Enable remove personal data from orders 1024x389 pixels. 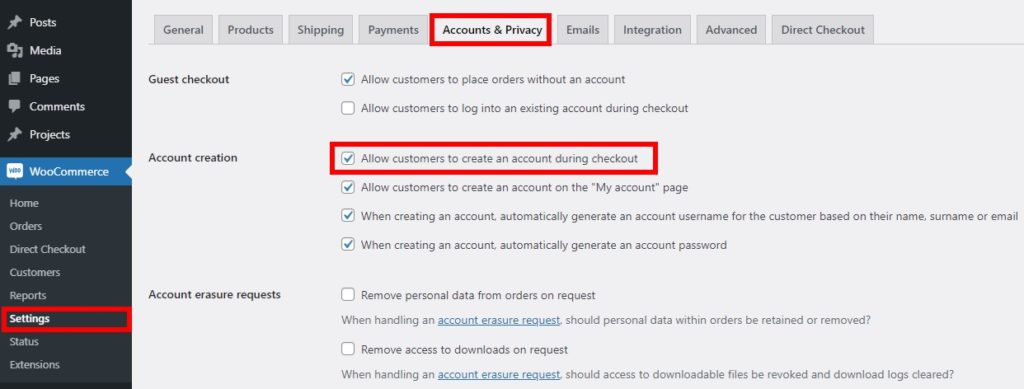coord(348,295)
